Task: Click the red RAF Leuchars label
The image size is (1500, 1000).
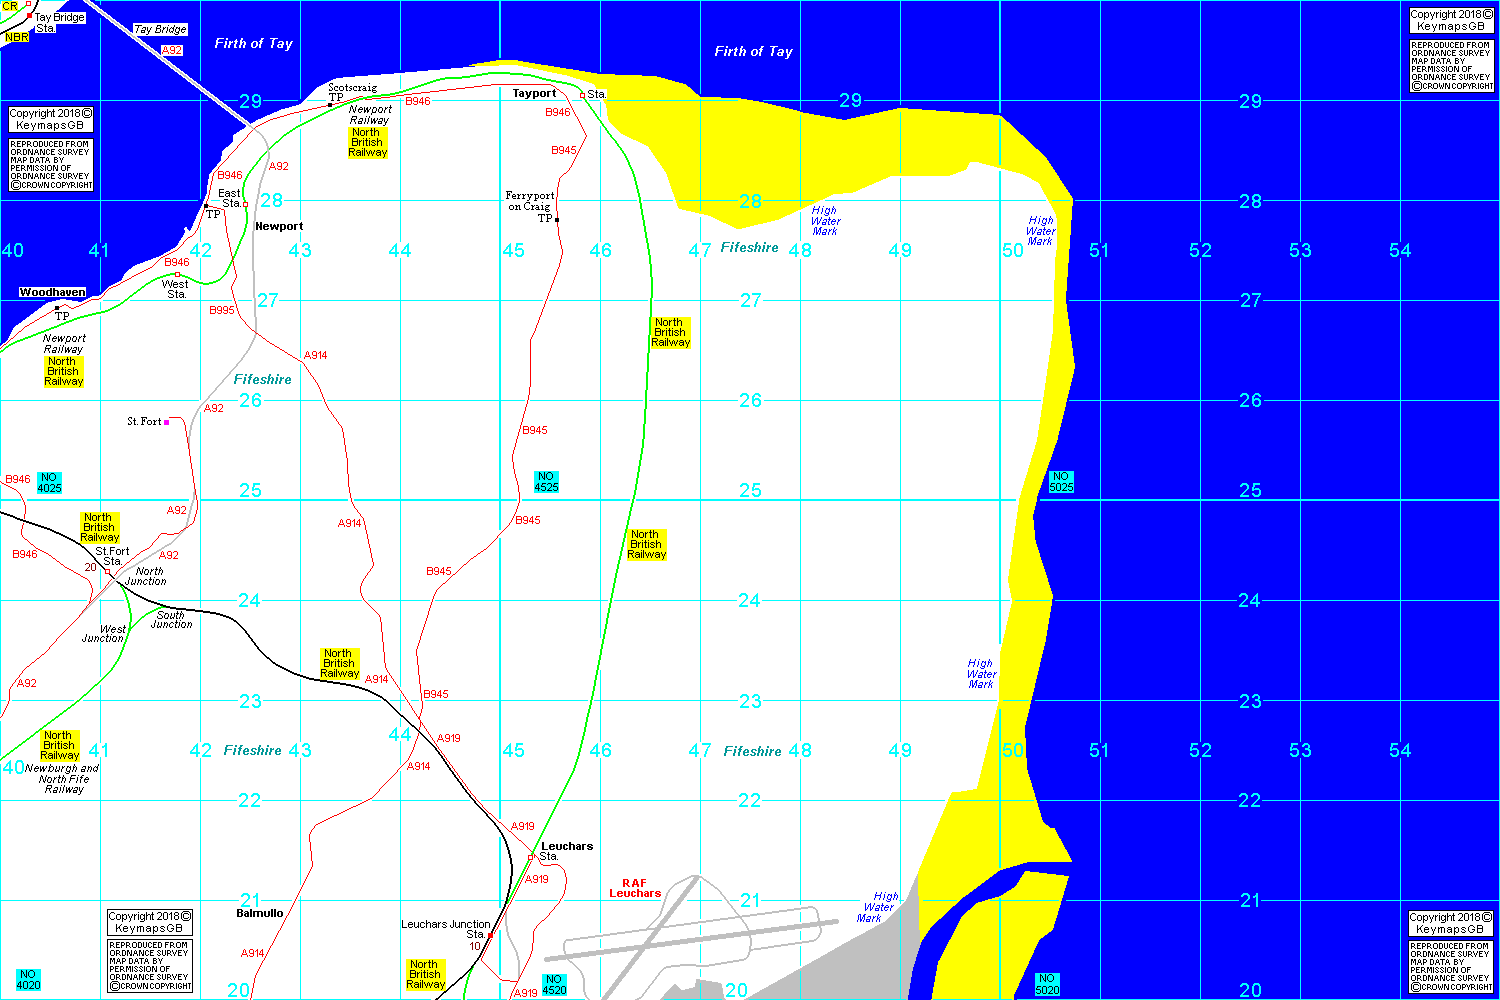Action: (x=635, y=888)
